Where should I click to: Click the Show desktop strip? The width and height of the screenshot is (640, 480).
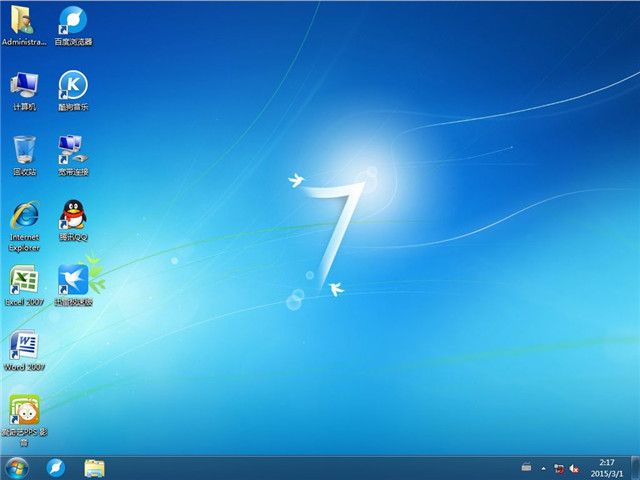(x=635, y=468)
